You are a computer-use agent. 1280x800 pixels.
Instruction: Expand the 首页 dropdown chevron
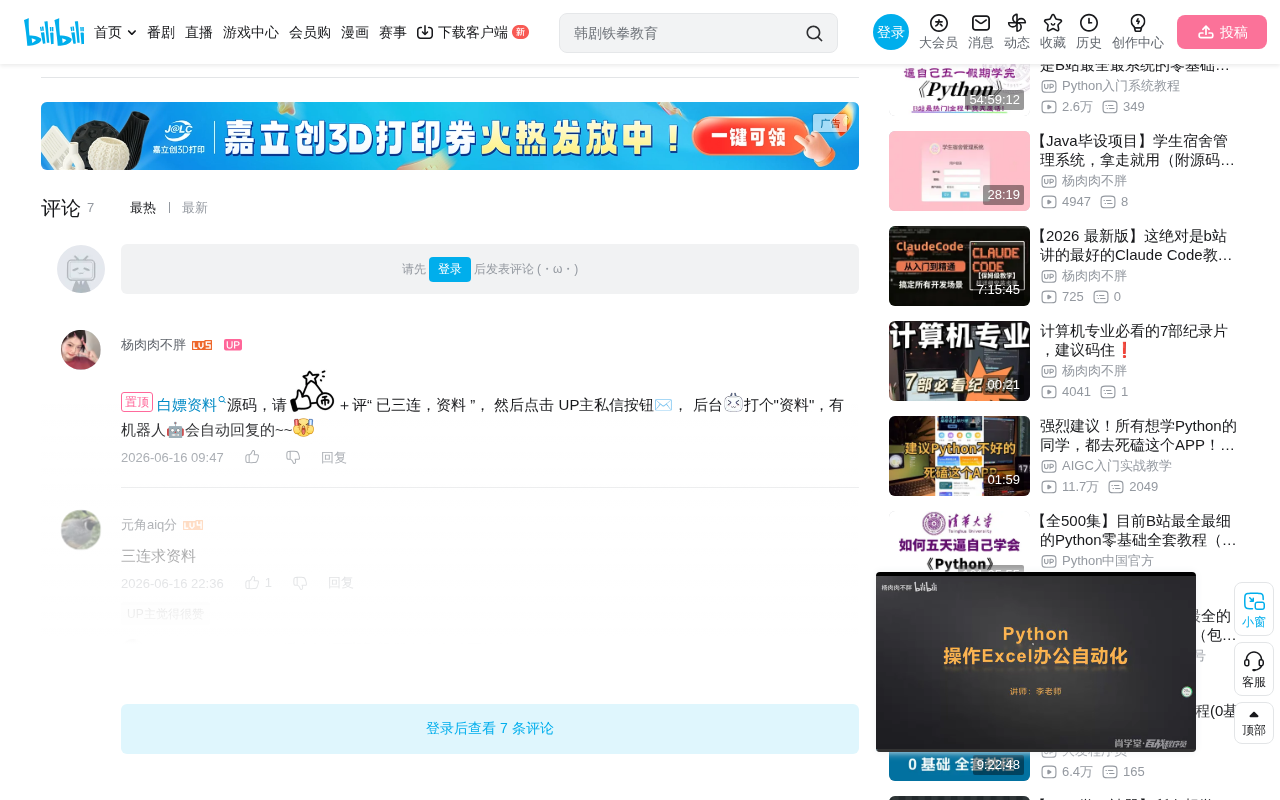pos(132,33)
